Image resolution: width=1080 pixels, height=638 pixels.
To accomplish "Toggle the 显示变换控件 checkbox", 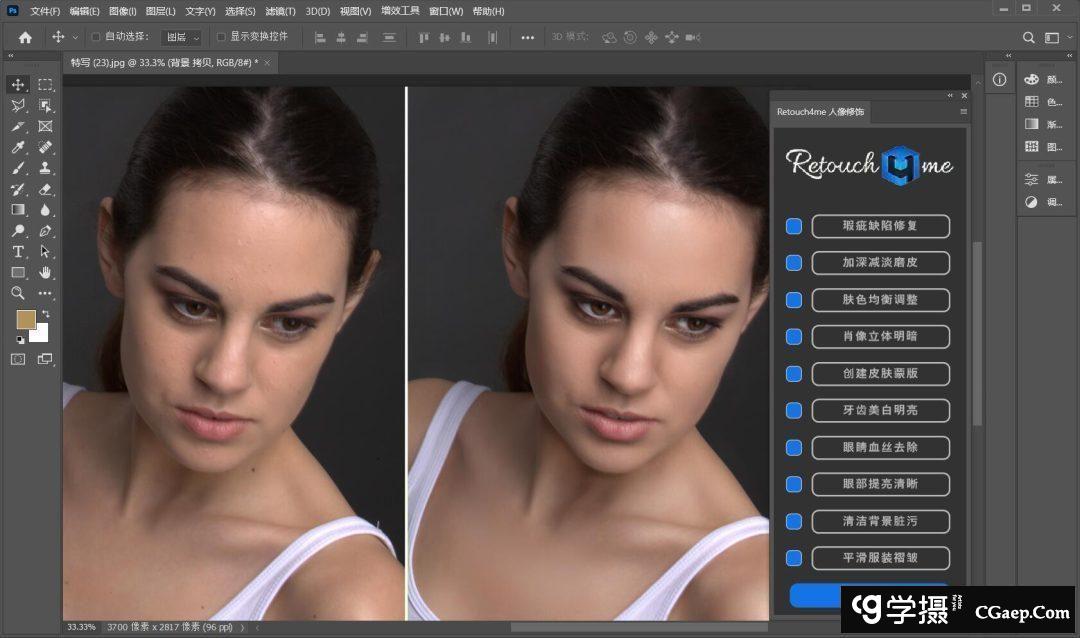I will (x=221, y=37).
